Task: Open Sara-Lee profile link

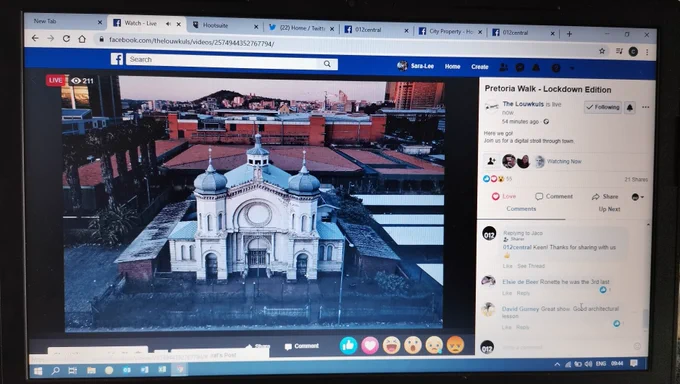Action: coord(415,66)
